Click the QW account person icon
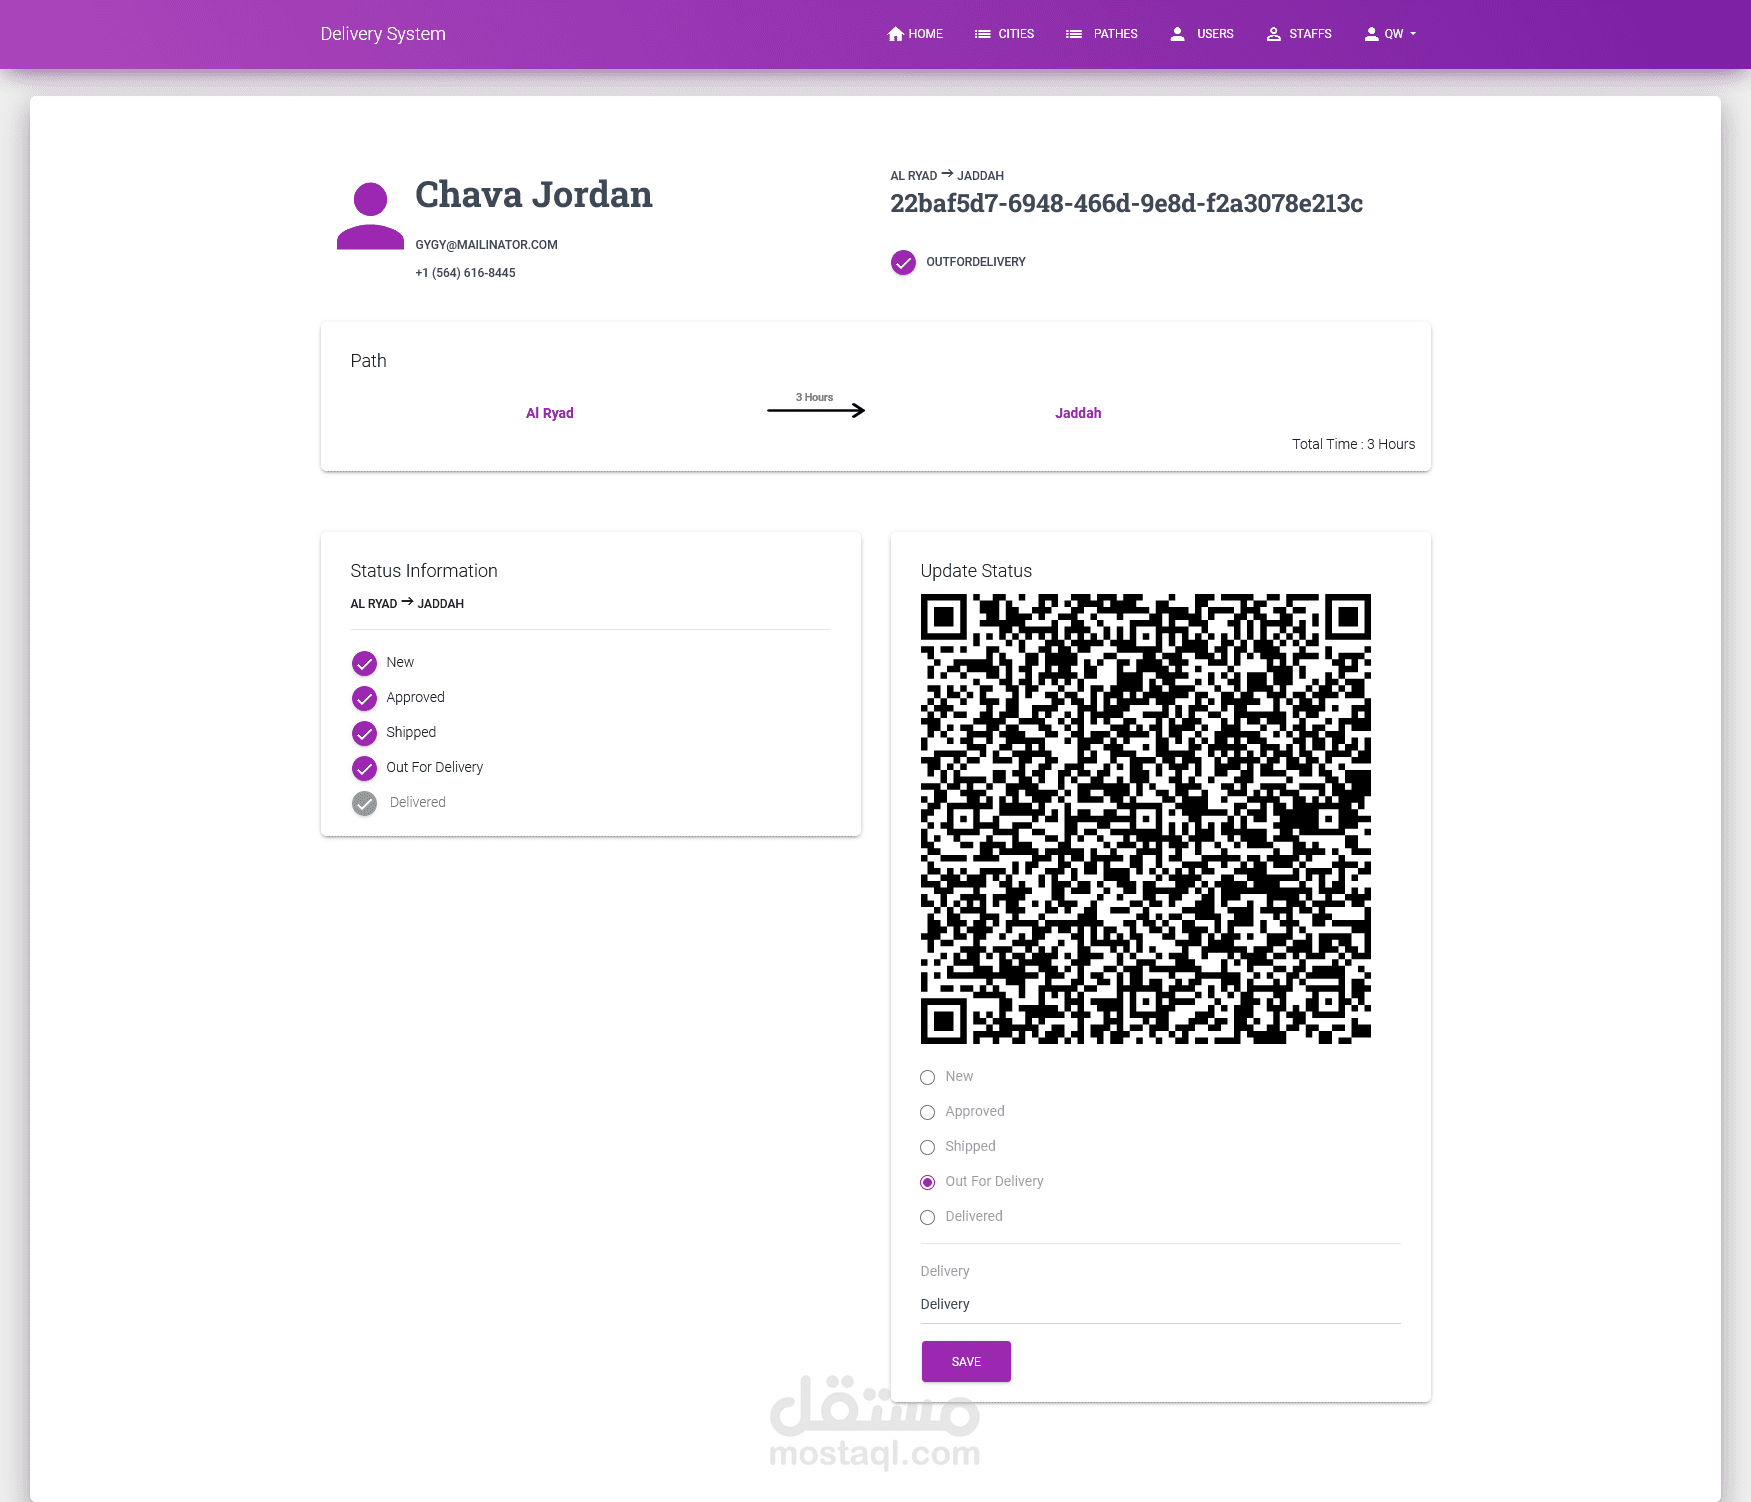 1371,34
